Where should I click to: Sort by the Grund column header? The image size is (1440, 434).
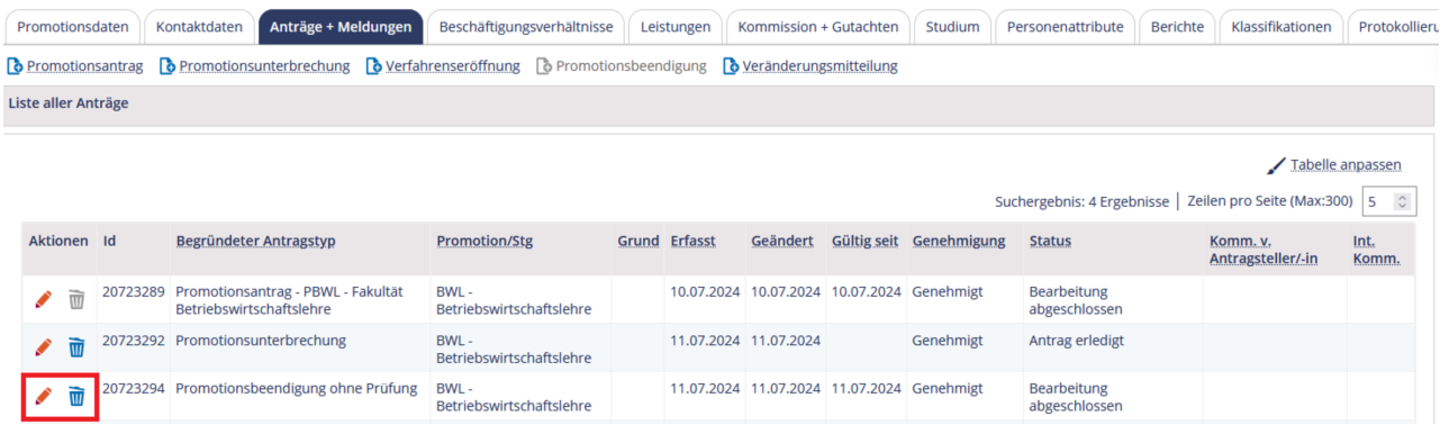point(638,241)
